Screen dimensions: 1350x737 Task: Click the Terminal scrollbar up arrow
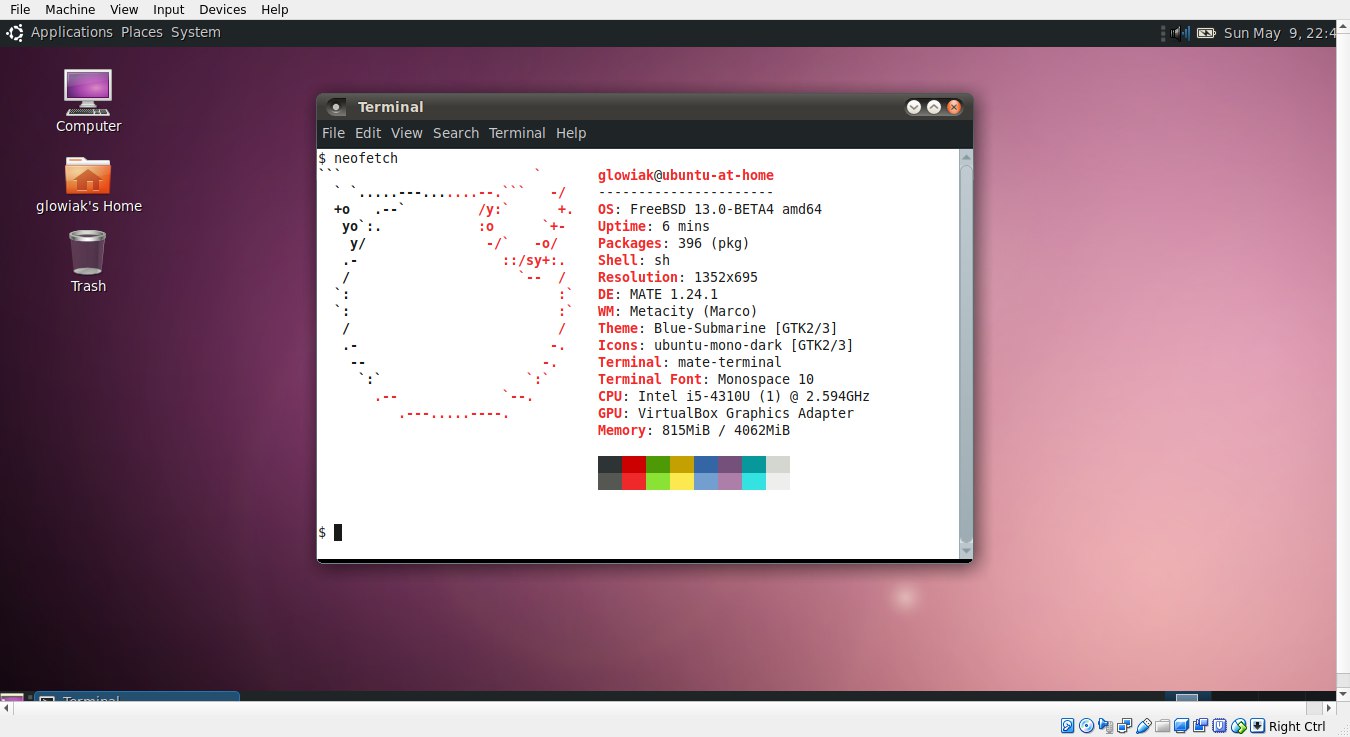pyautogui.click(x=966, y=157)
